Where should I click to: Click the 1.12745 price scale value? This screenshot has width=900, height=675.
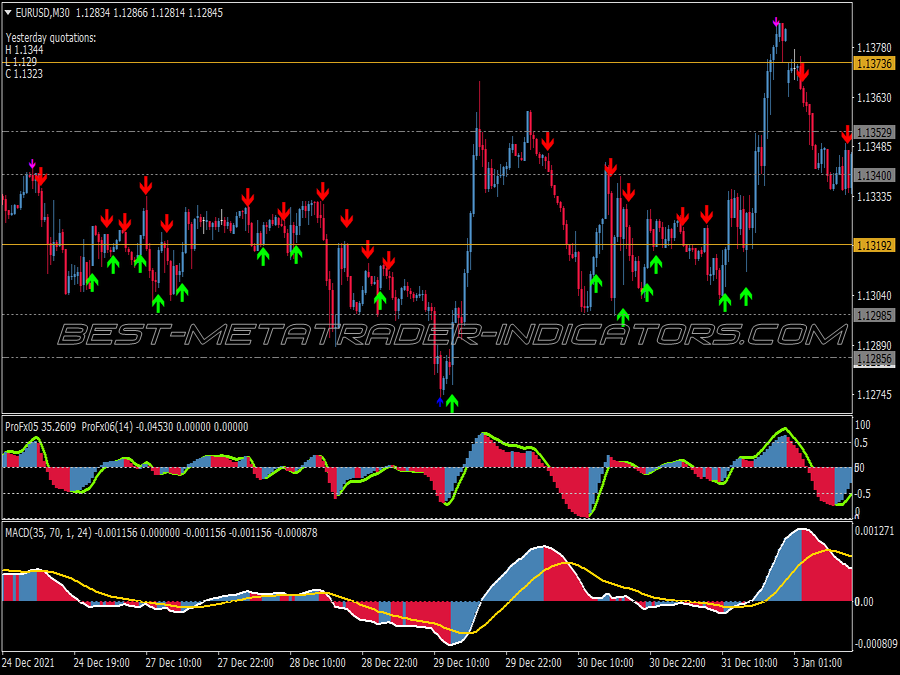(x=874, y=395)
